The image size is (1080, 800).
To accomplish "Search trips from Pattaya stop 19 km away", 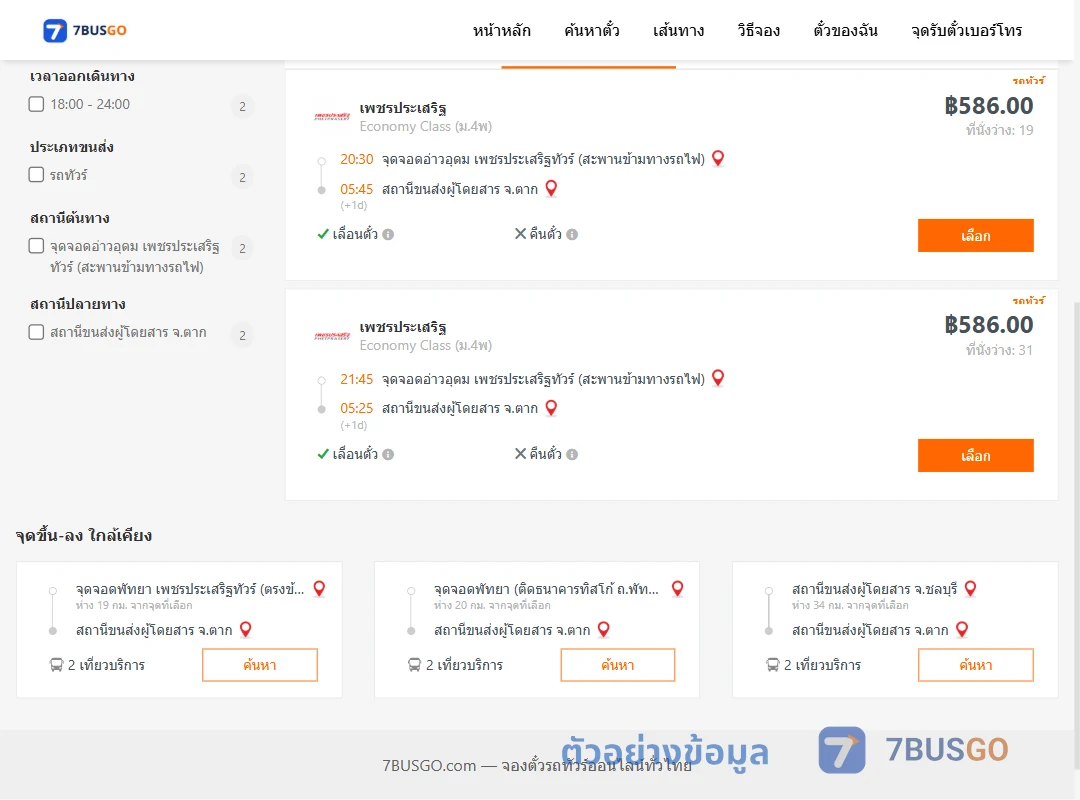I will point(260,665).
